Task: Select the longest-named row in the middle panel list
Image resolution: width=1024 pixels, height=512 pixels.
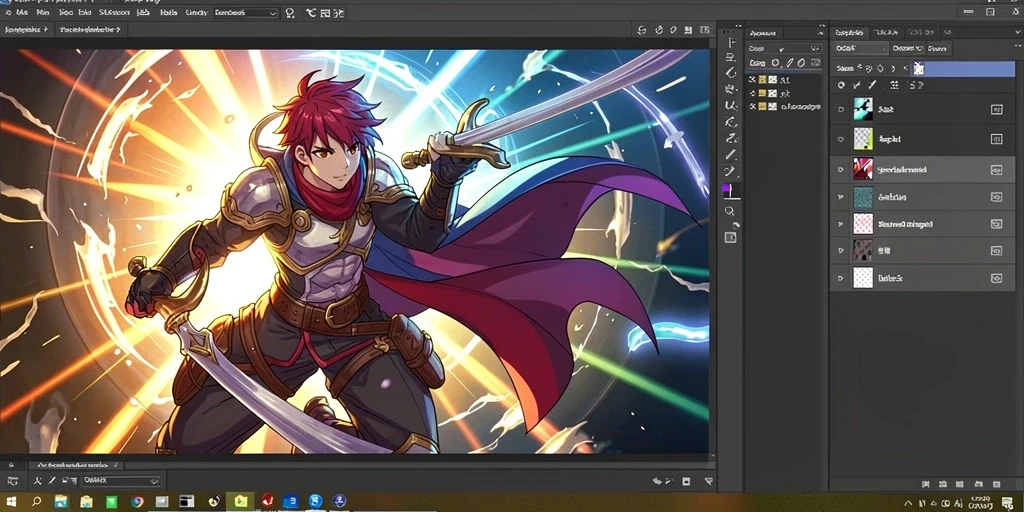Action: 786,106
